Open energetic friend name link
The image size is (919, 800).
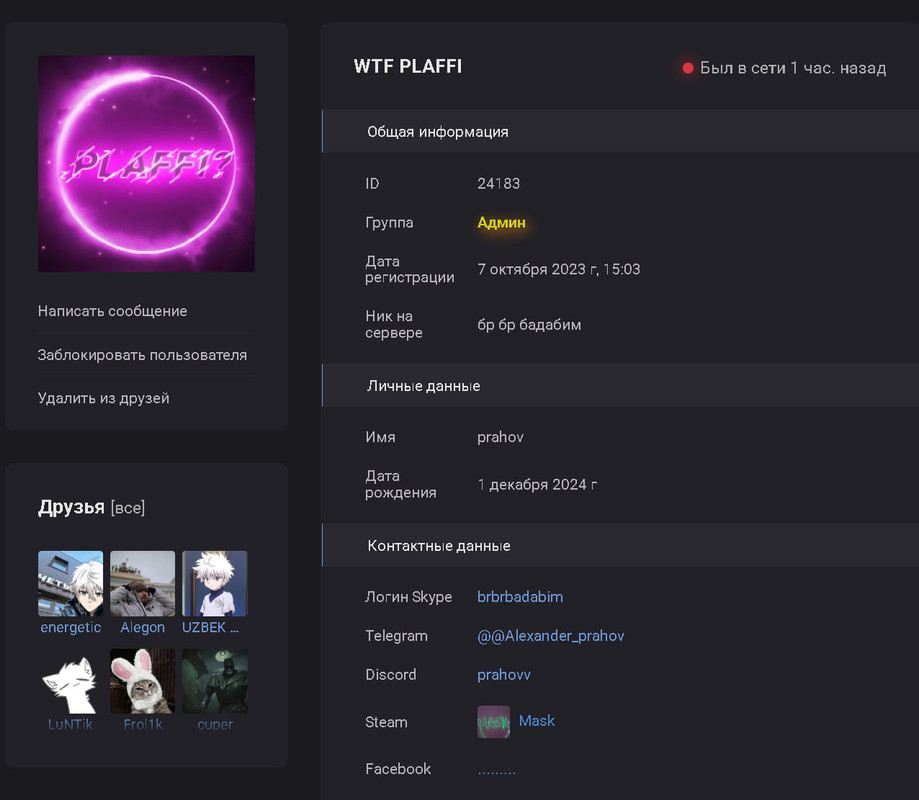tap(71, 628)
